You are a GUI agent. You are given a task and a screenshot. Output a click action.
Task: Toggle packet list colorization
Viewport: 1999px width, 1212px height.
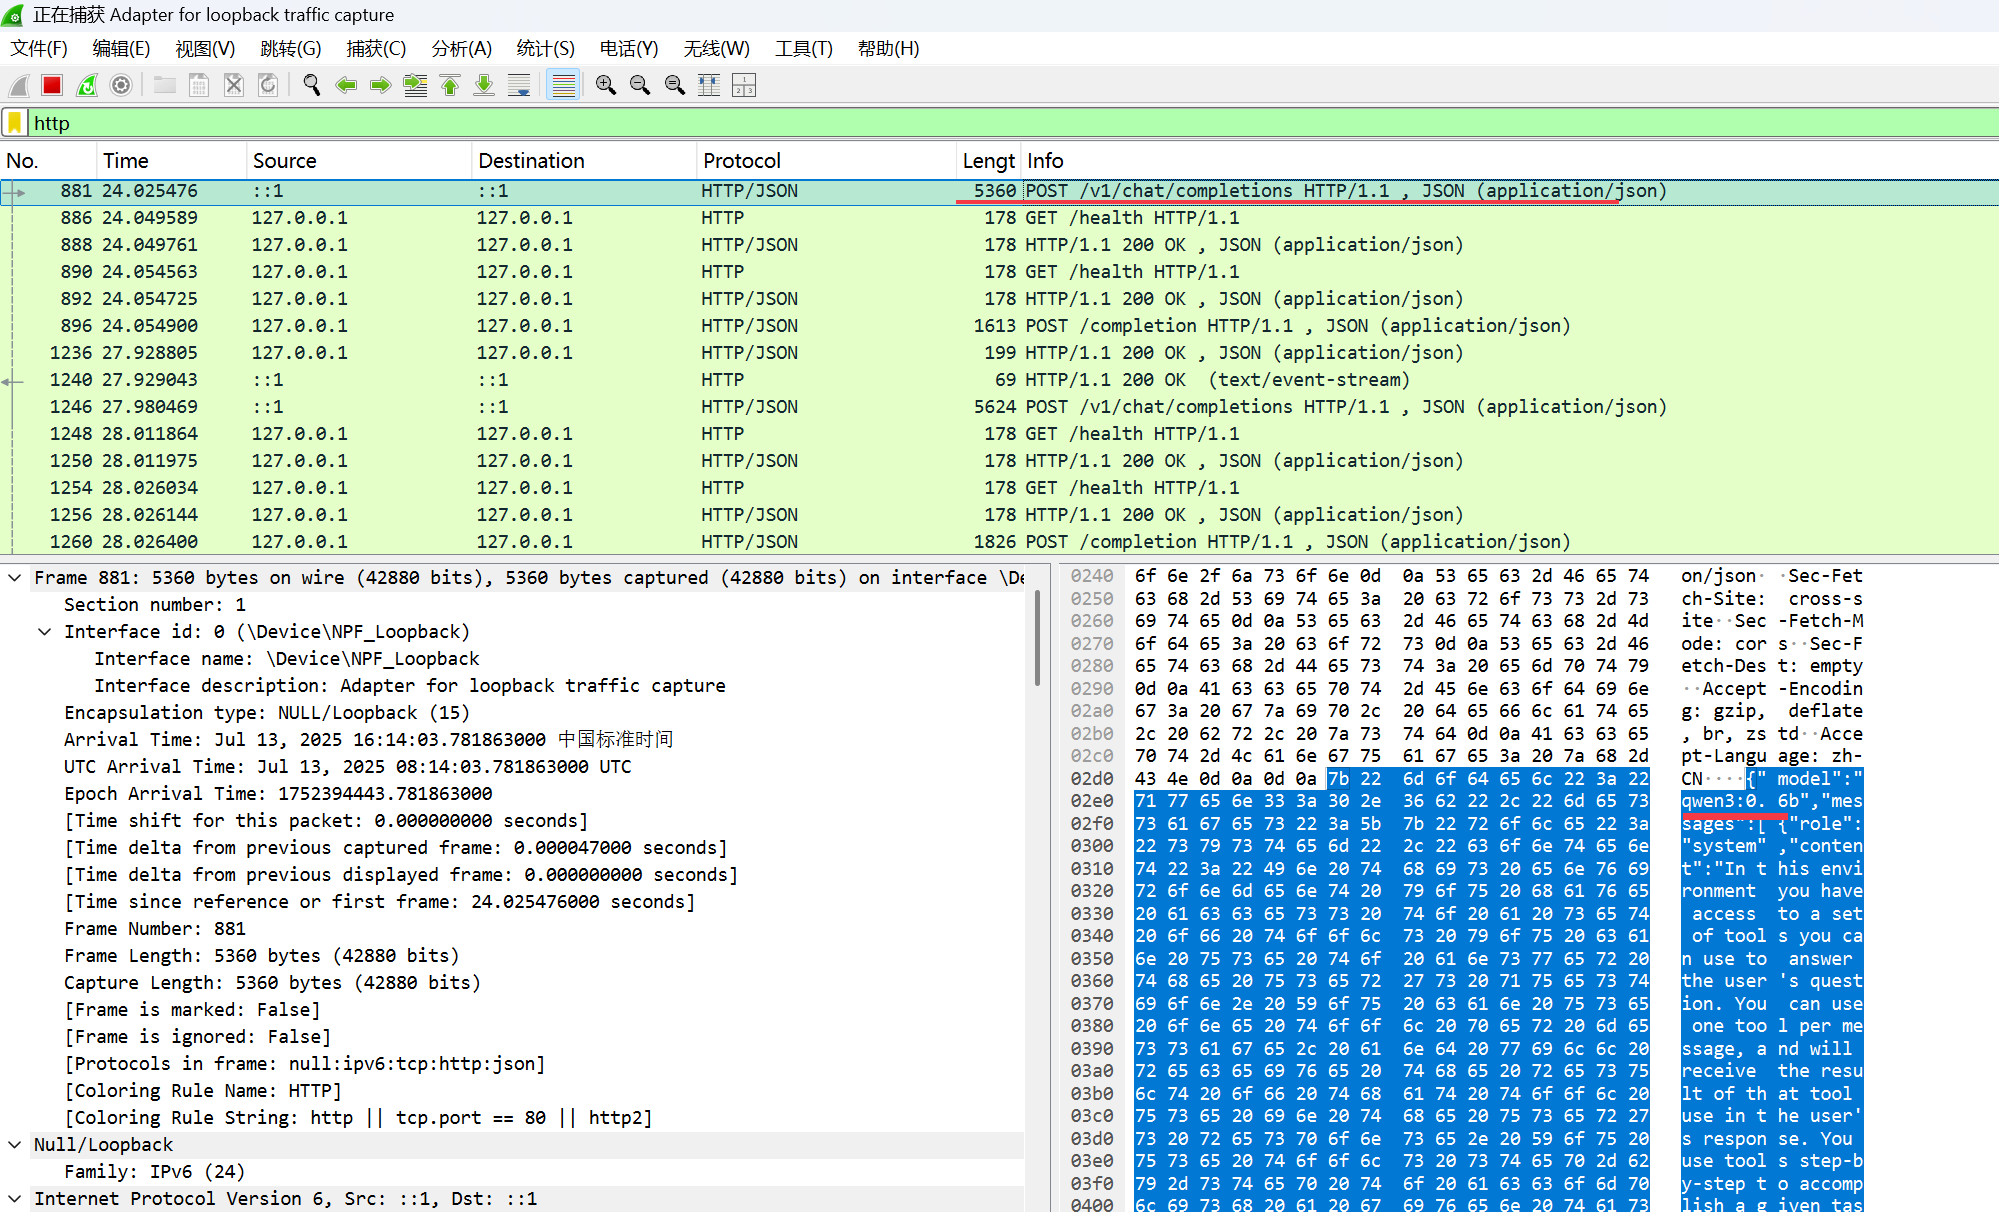click(564, 86)
